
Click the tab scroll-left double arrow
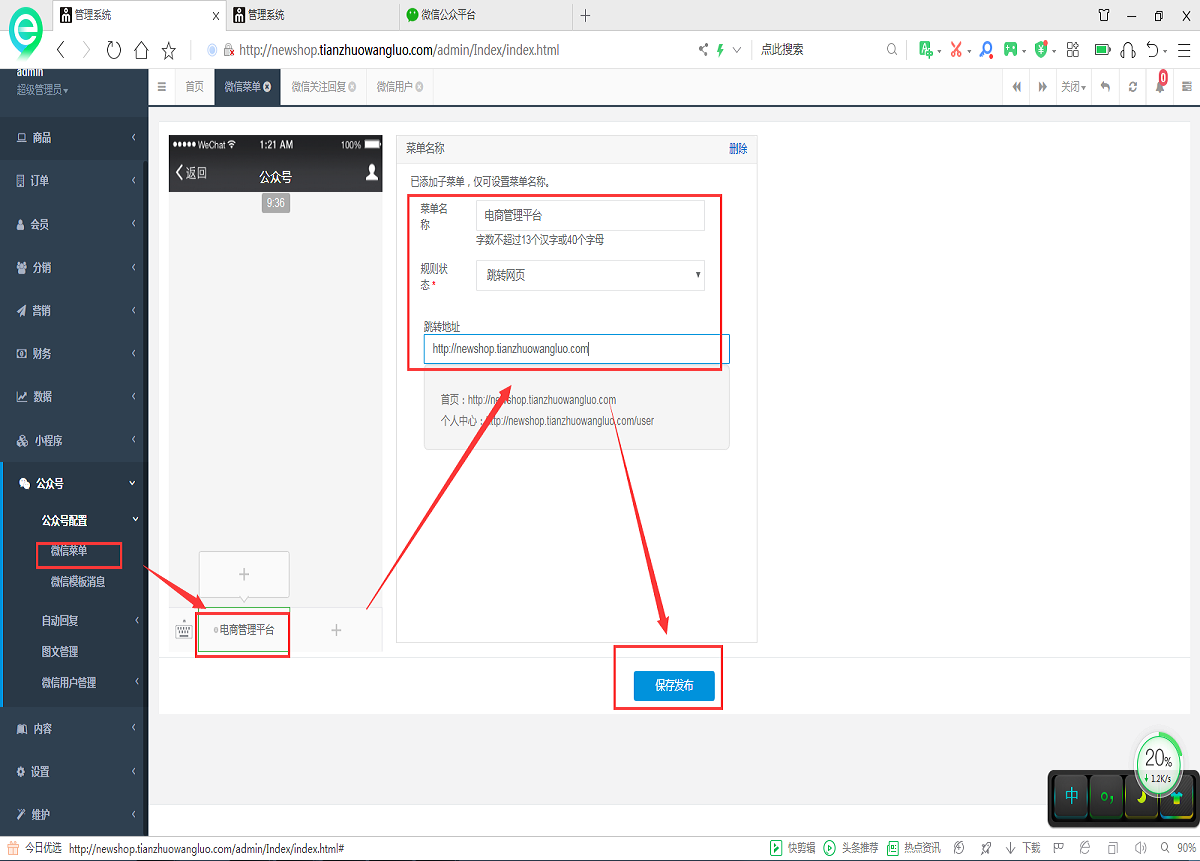tap(1017, 87)
